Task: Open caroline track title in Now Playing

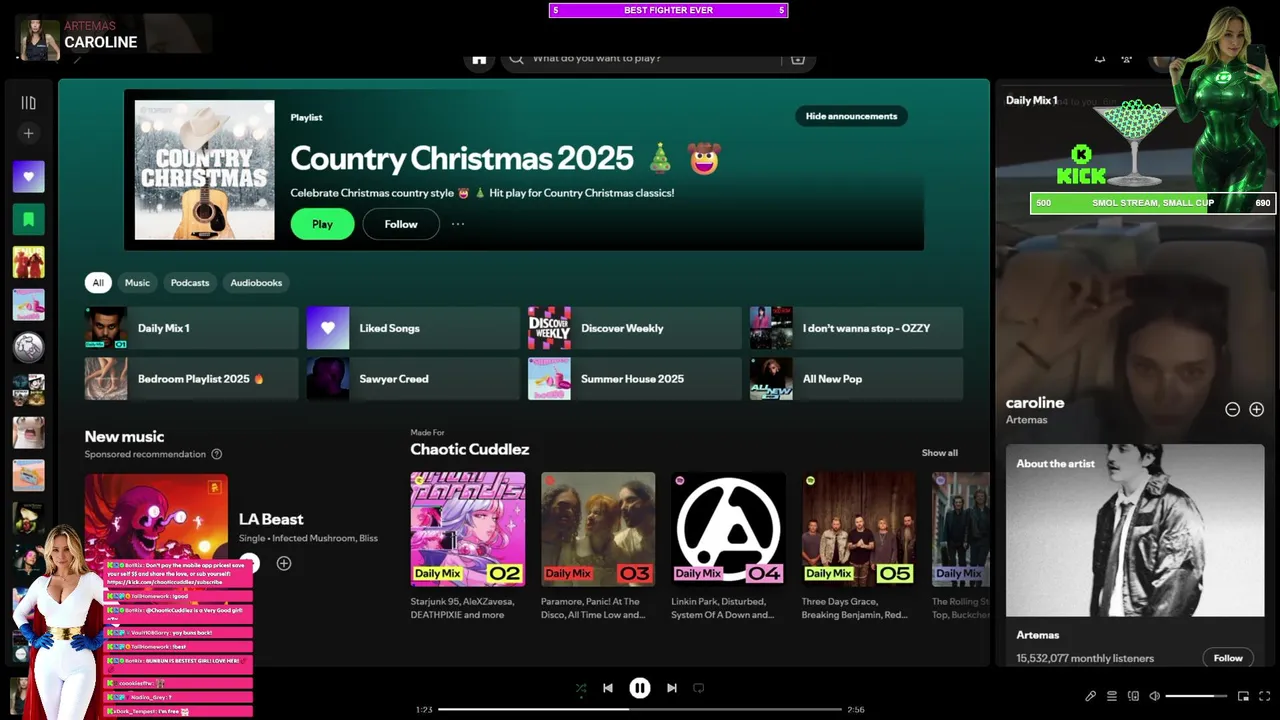Action: [x=1035, y=402]
